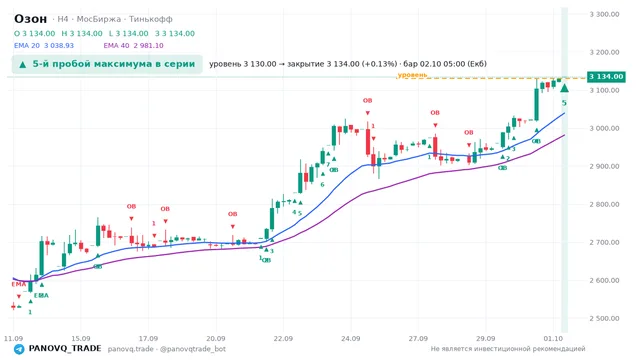640x360 pixels.
Task: Open the 'panovq.trade' website link
Action: pos(131,349)
